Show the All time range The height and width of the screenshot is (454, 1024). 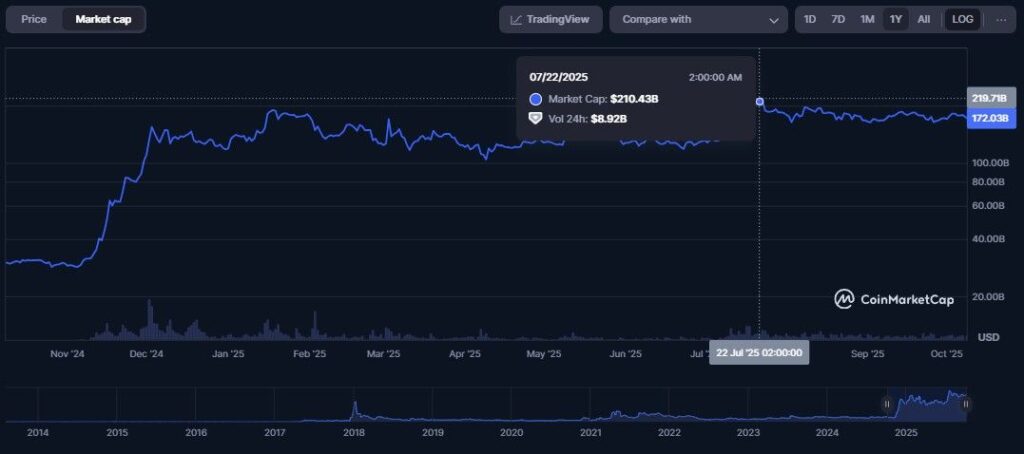pos(923,19)
